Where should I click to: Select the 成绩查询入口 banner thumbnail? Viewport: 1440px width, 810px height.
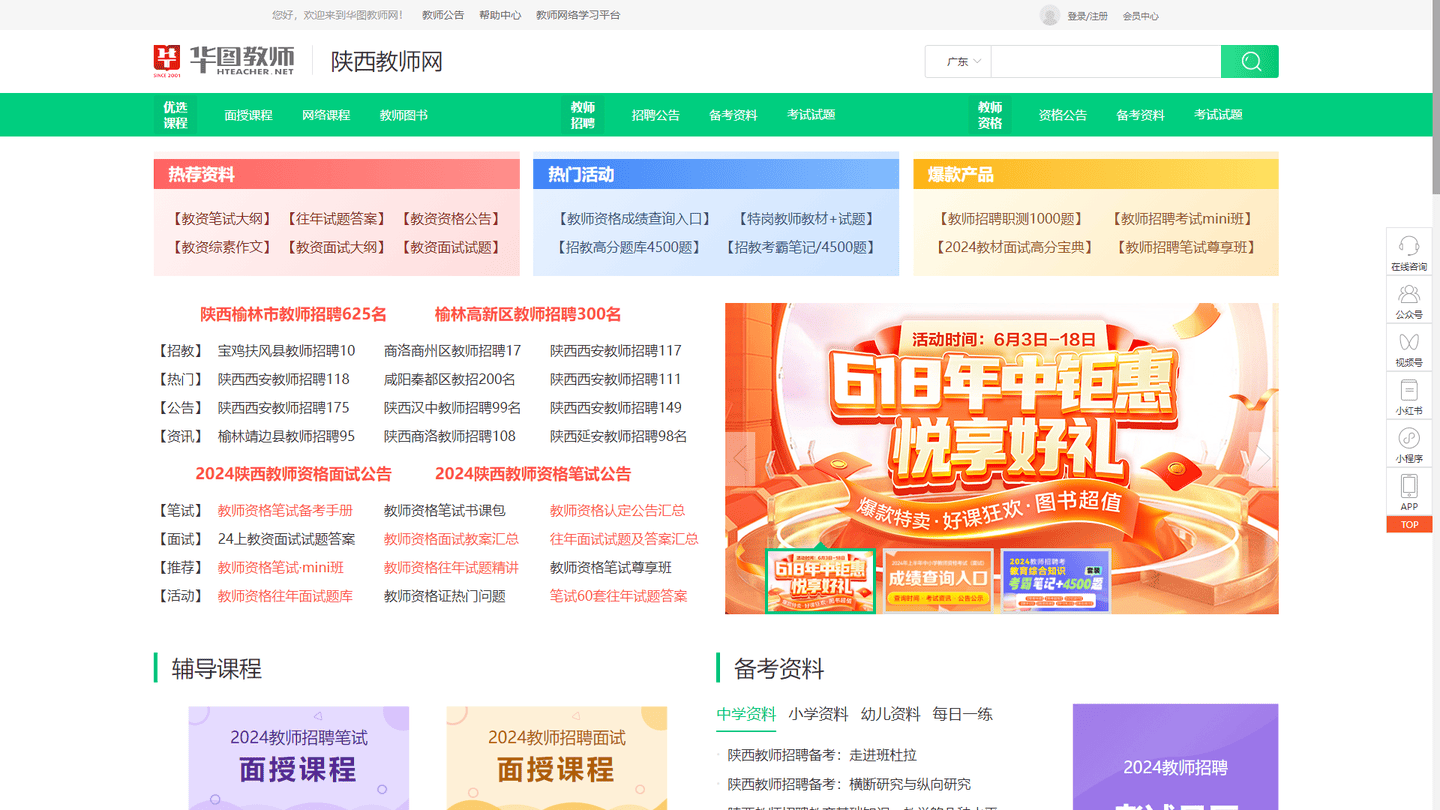point(938,580)
